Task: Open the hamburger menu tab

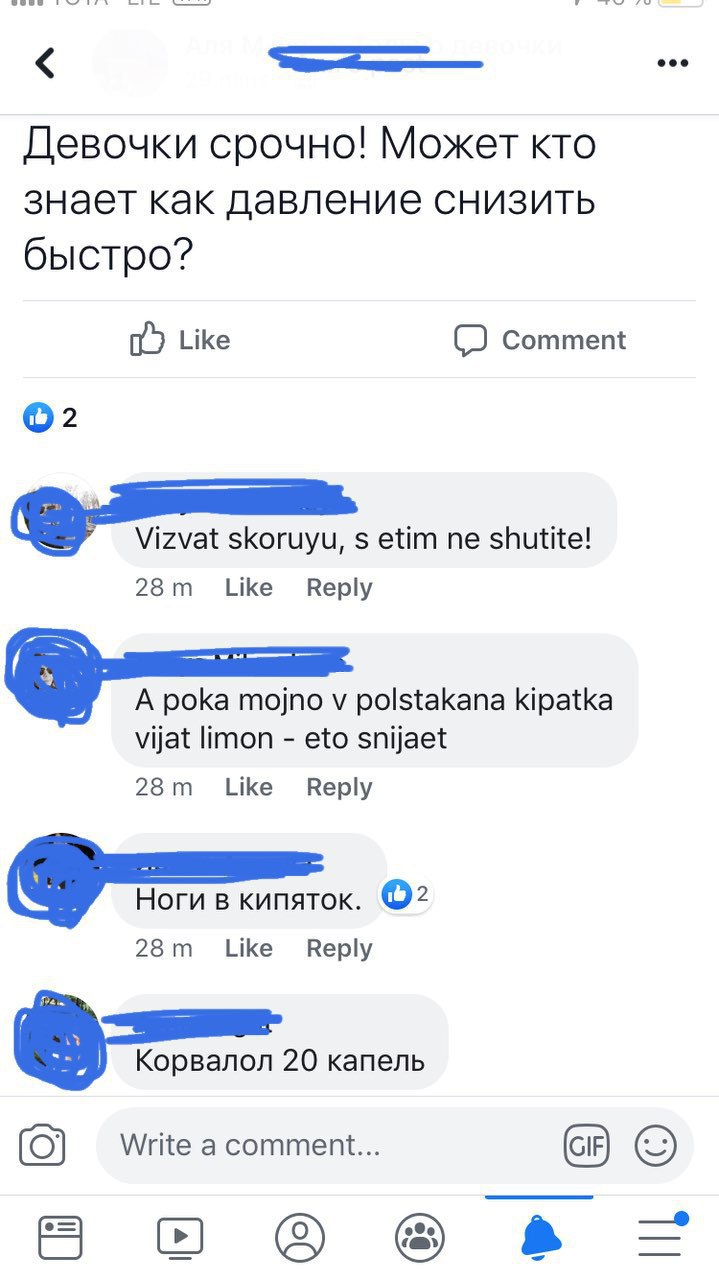Action: pos(661,1236)
